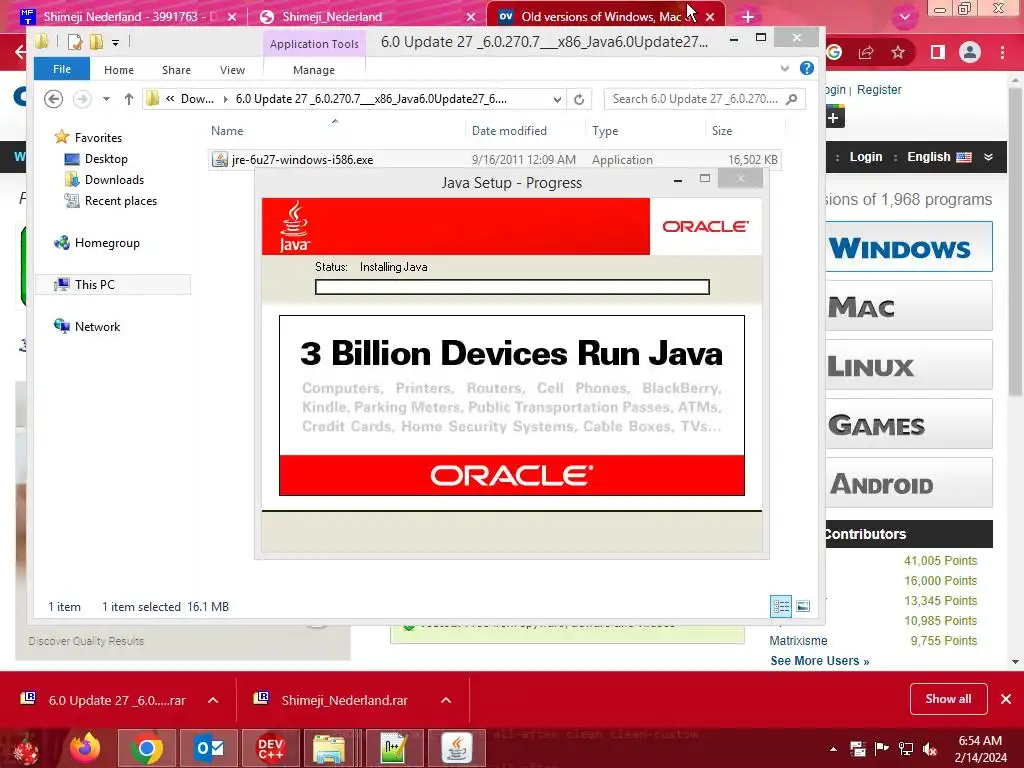Expand the address bar history dropdown
Screen dimensions: 1024x768
pos(557,99)
